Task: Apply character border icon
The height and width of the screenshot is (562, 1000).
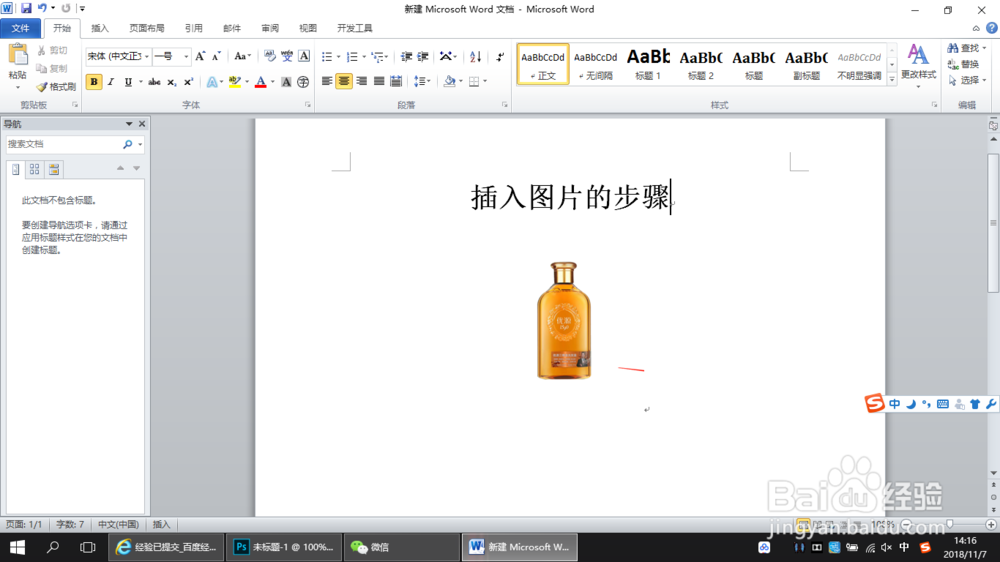Action: pyautogui.click(x=304, y=56)
